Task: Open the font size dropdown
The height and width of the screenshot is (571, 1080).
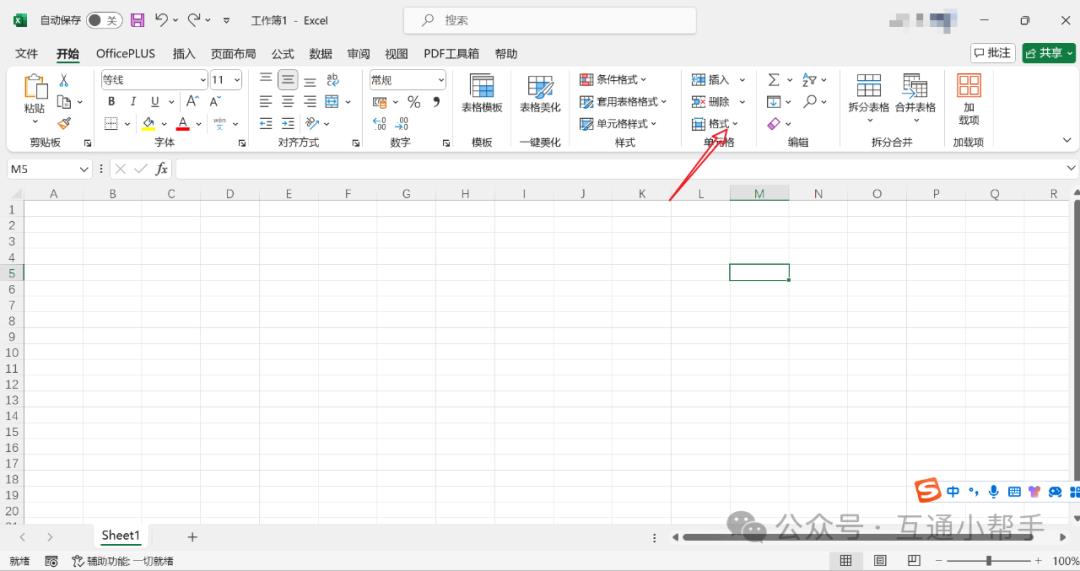Action: (237, 80)
